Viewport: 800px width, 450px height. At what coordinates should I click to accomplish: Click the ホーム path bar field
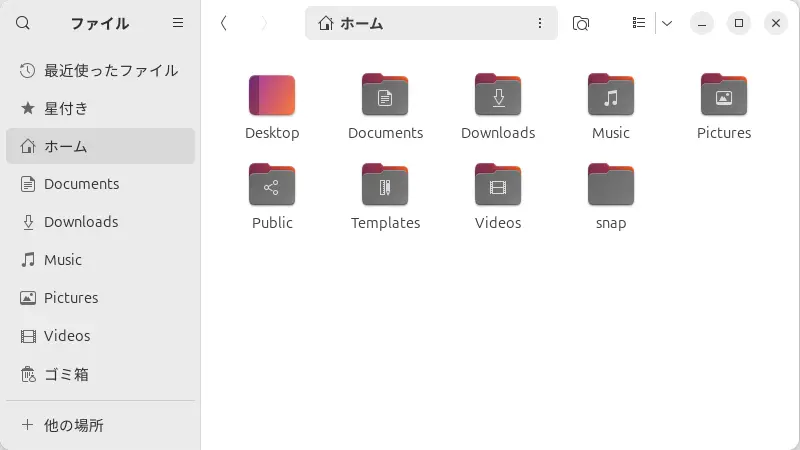click(420, 23)
